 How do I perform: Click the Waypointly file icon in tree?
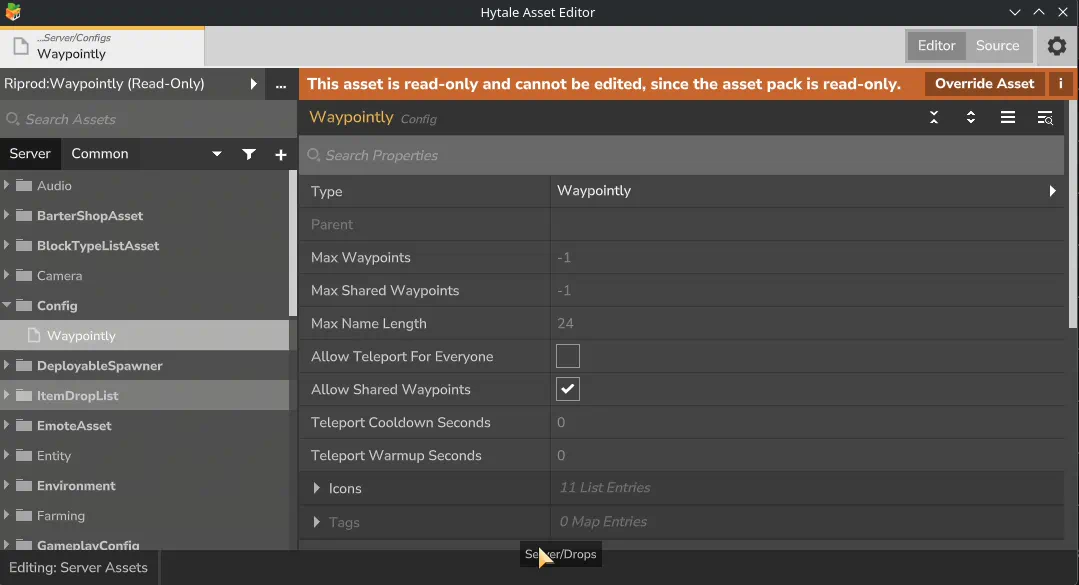pyautogui.click(x=33, y=335)
